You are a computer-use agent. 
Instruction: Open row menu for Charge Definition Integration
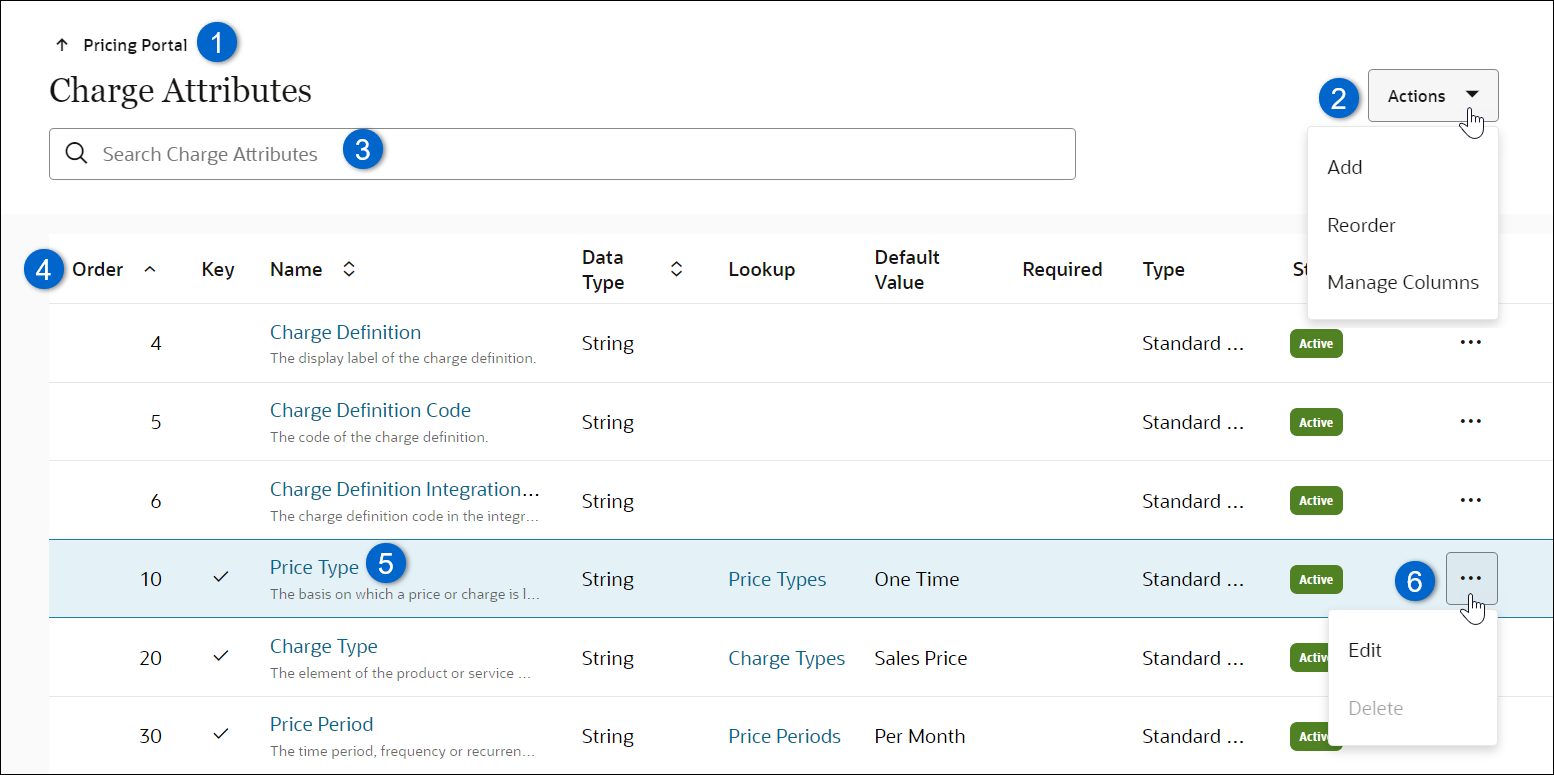(x=1469, y=500)
